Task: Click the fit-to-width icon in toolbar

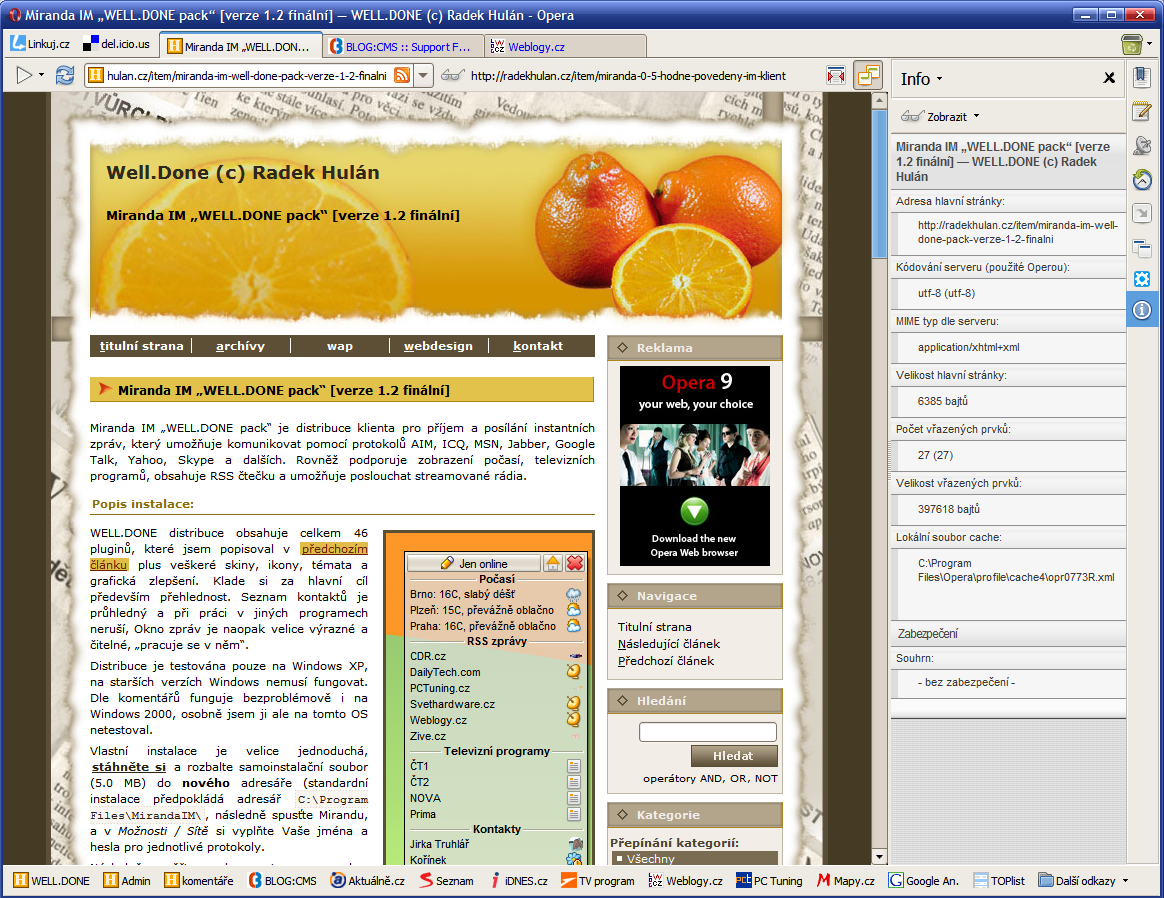Action: [836, 75]
